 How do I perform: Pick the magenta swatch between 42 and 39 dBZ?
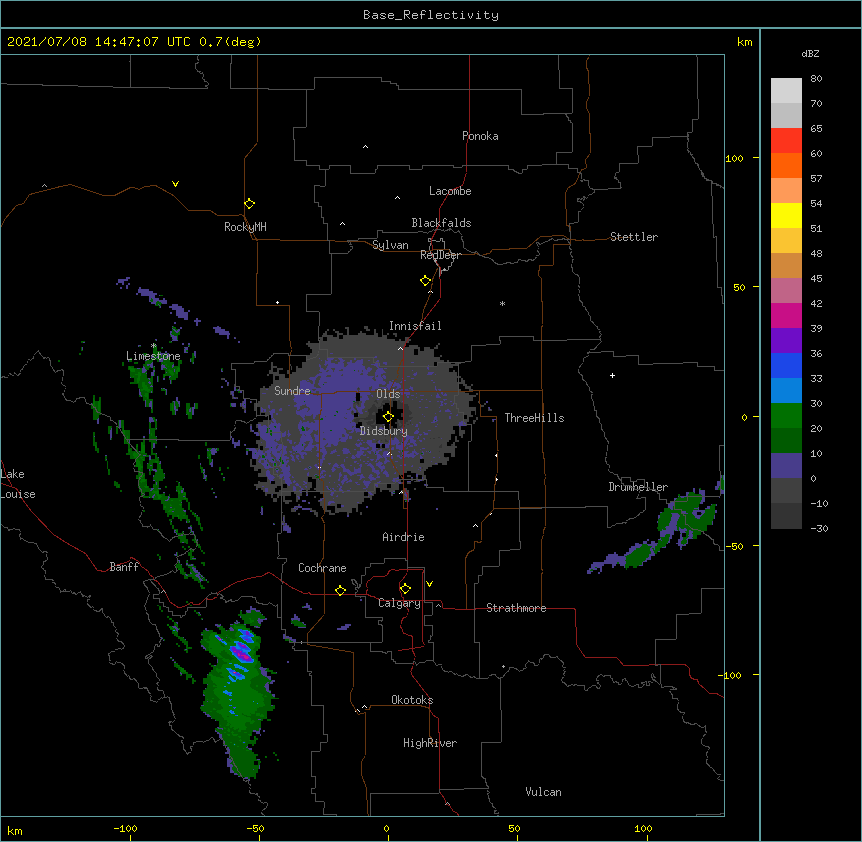point(786,315)
